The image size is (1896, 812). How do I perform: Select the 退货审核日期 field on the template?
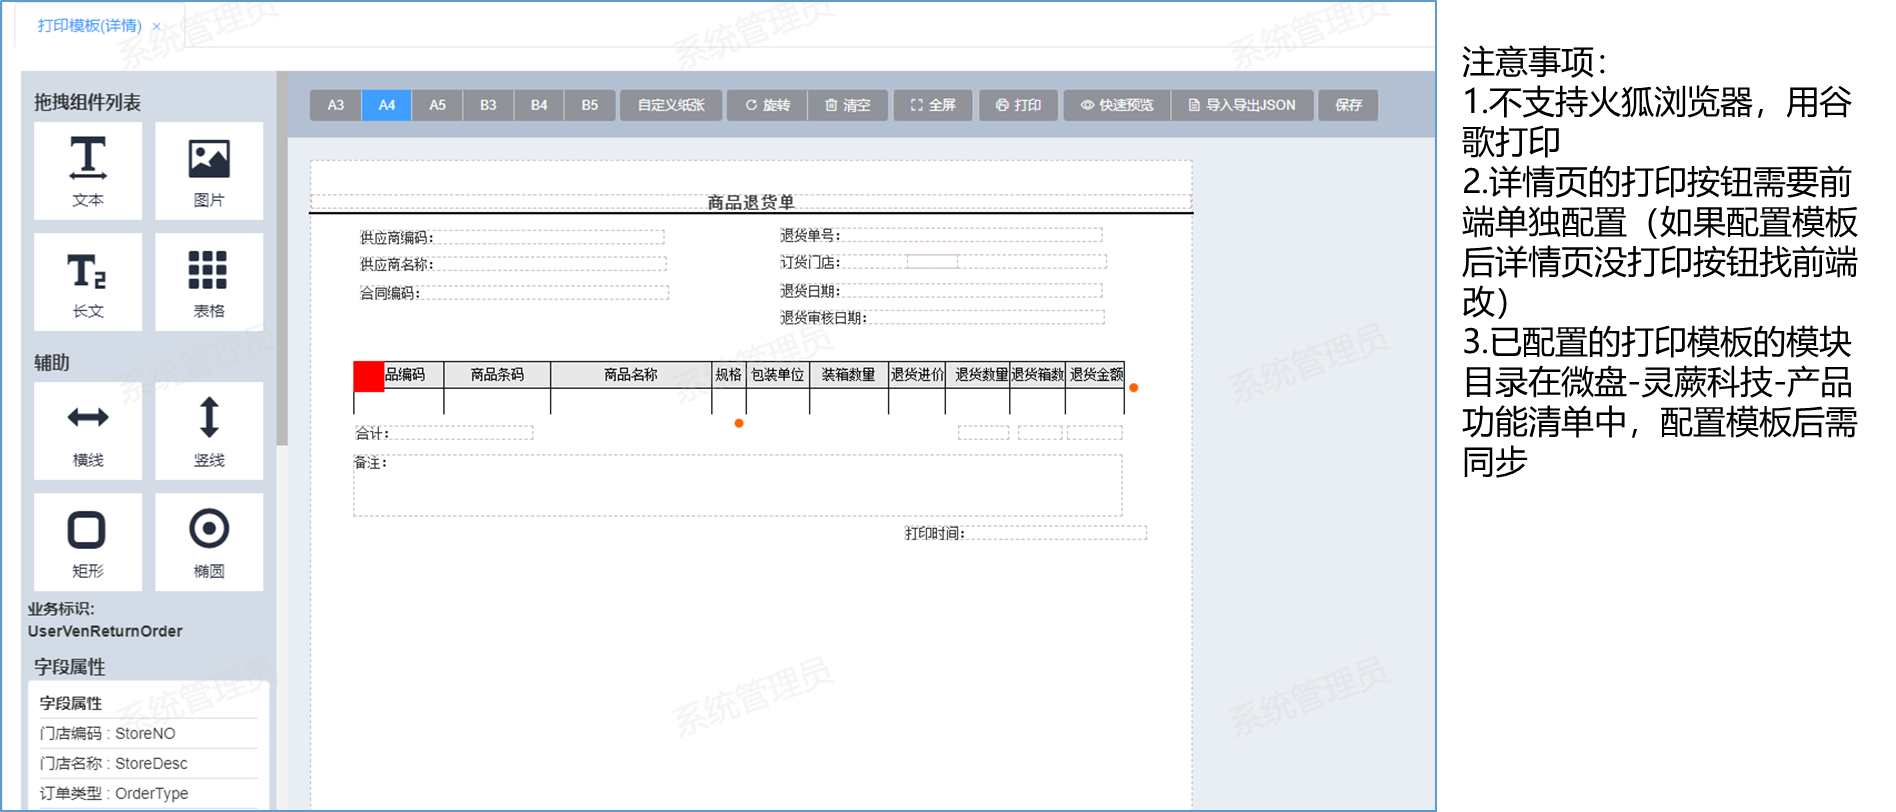pos(942,317)
